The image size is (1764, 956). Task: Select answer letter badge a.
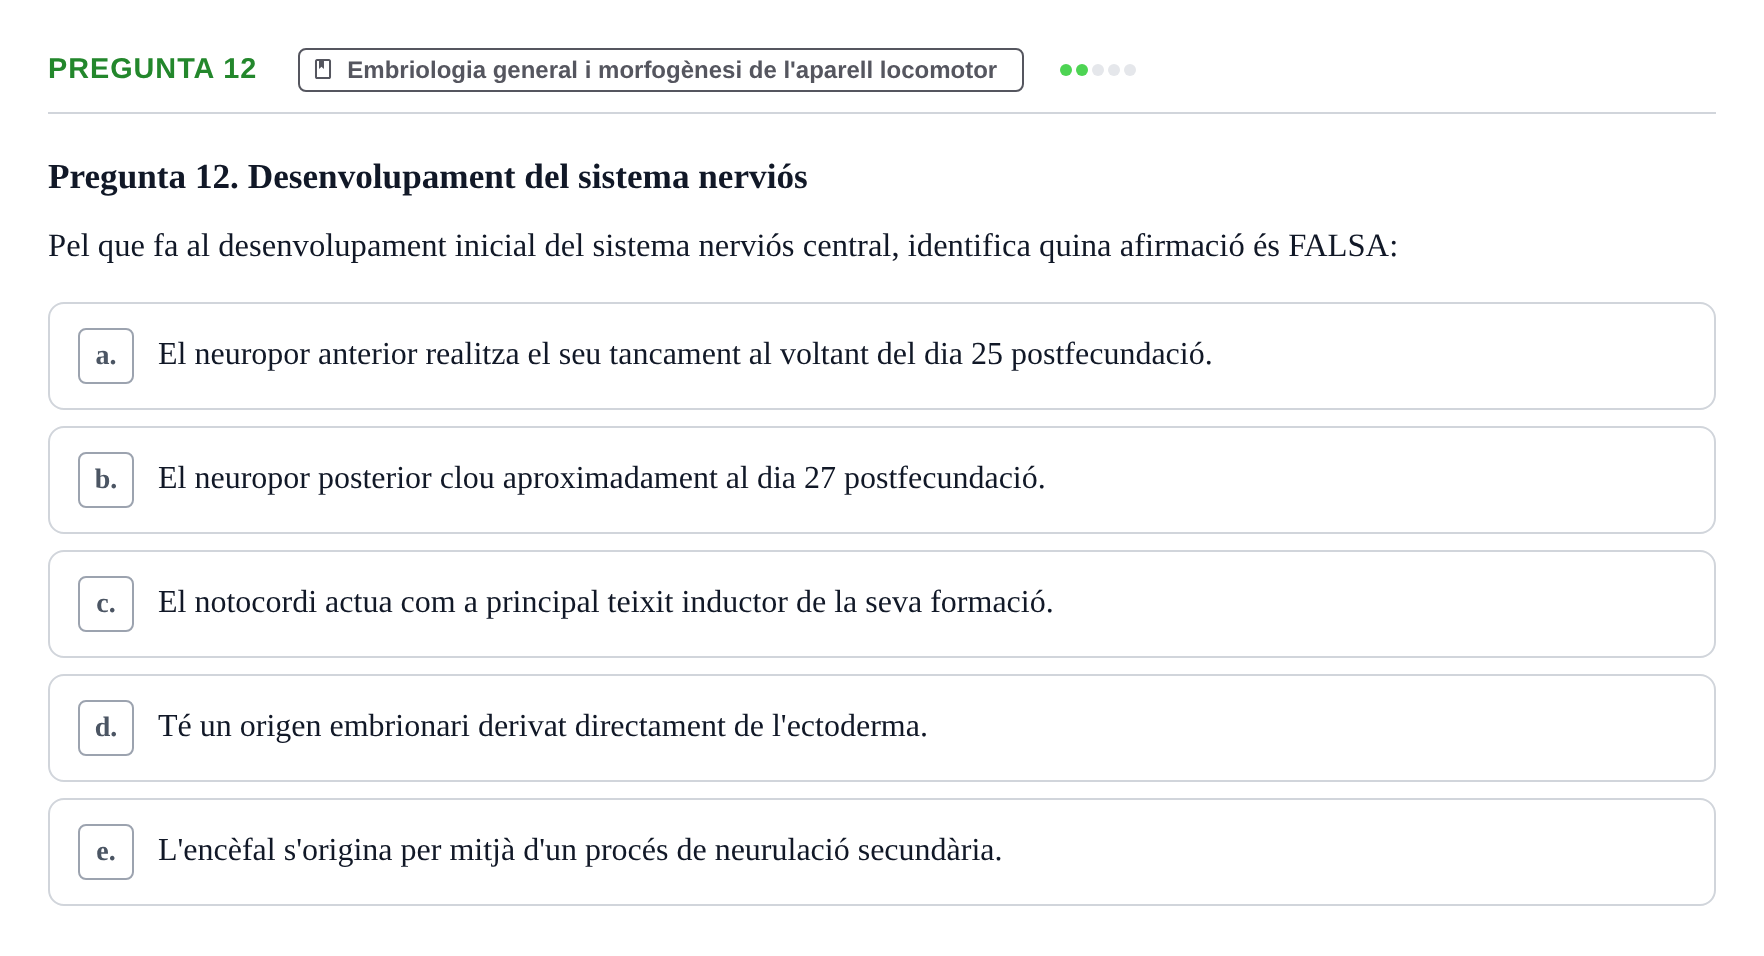coord(106,356)
